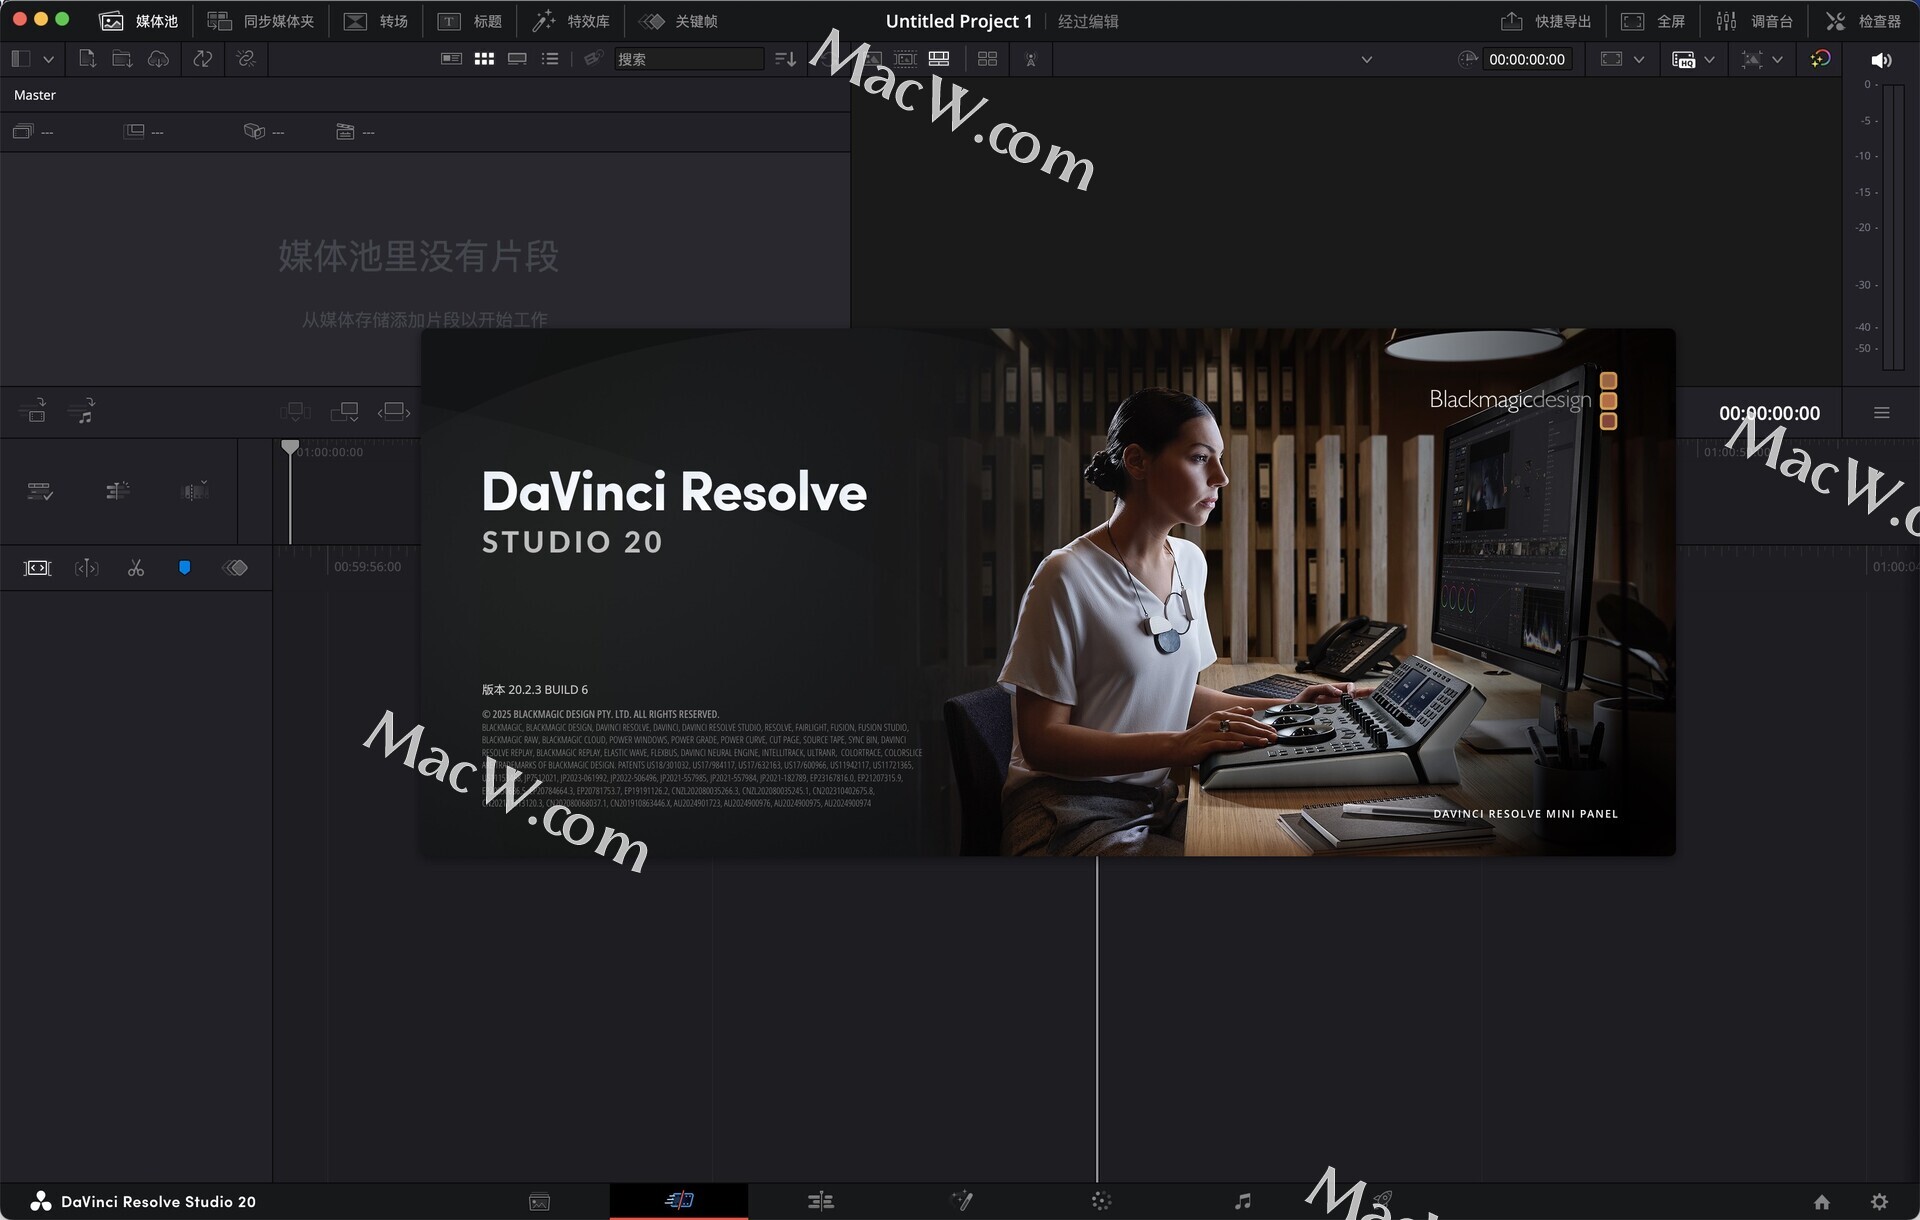Open project settings gear icon
1920x1220 pixels.
1879,1201
